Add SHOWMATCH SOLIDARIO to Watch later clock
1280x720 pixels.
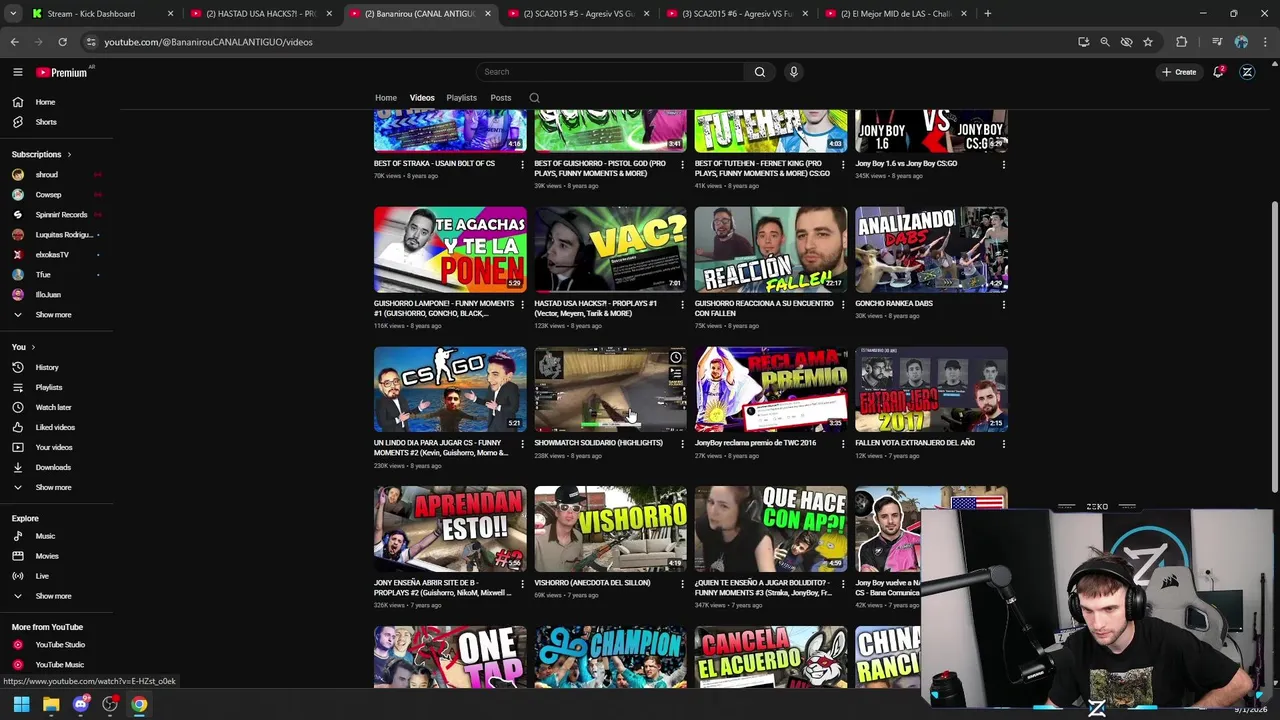tap(676, 358)
